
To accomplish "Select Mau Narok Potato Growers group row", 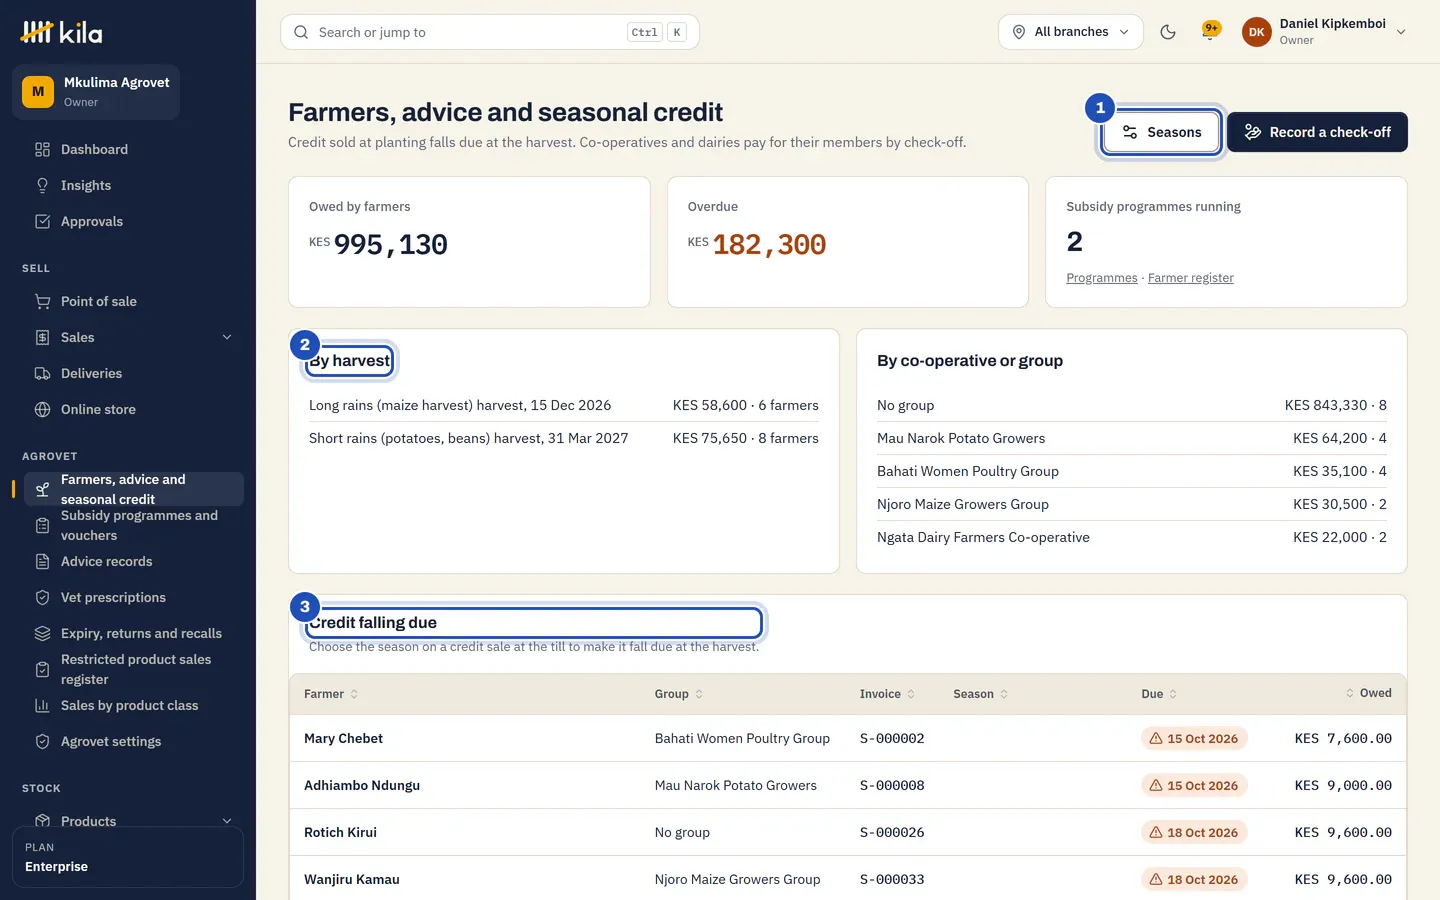I will point(1132,438).
